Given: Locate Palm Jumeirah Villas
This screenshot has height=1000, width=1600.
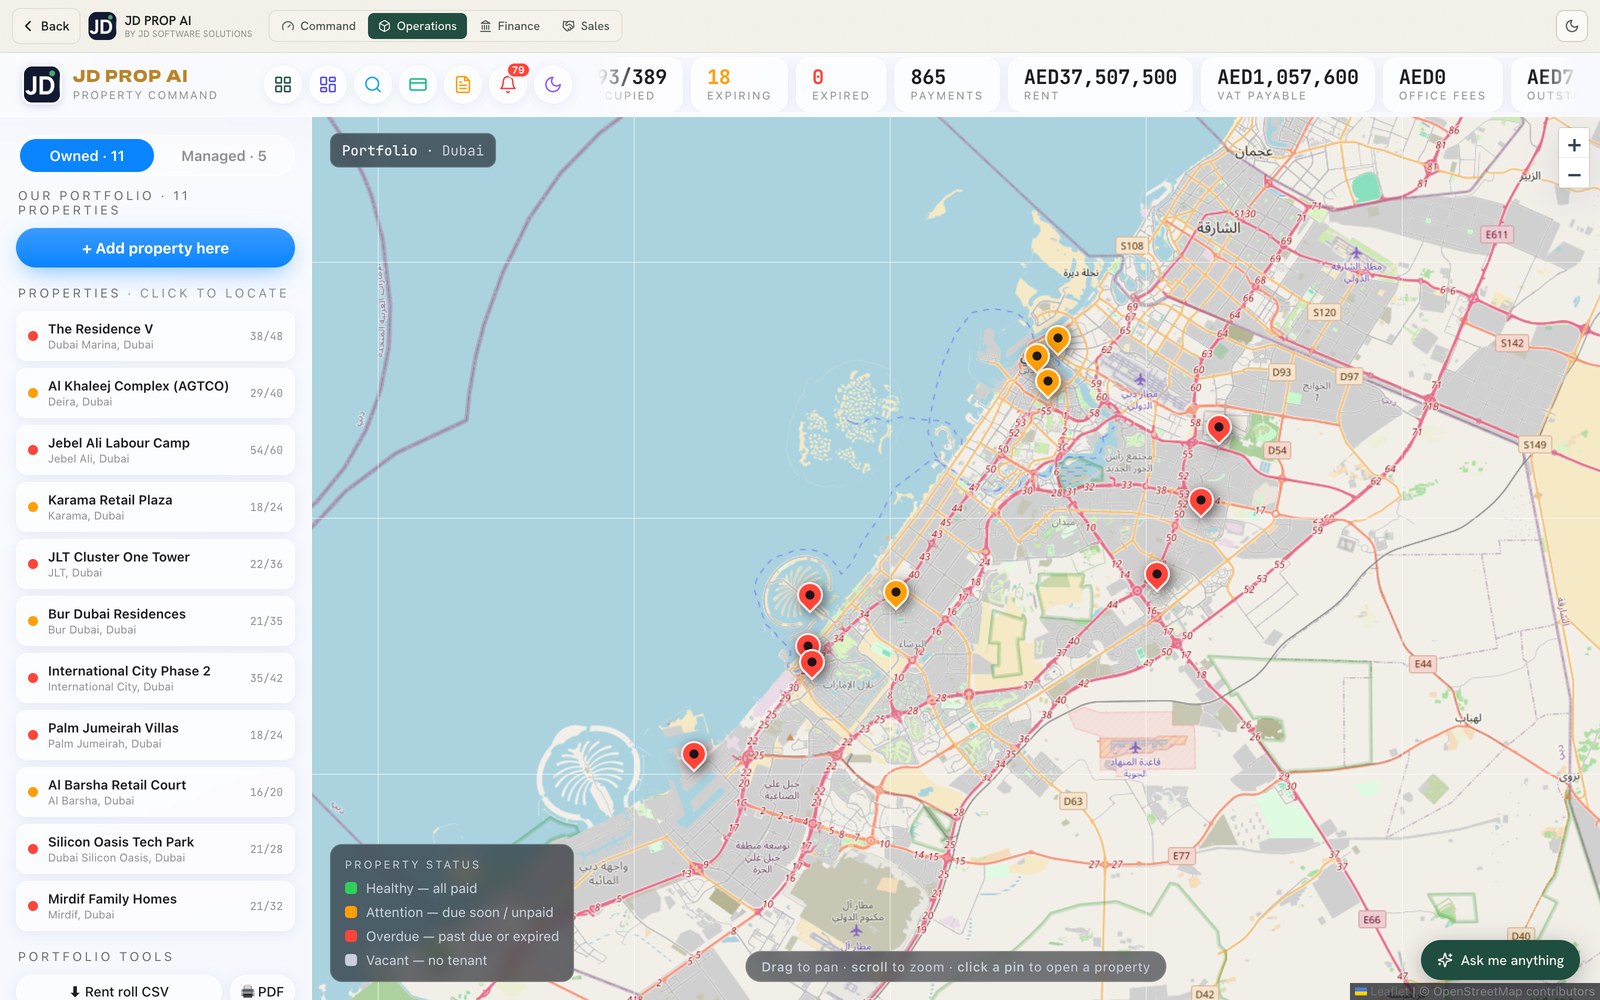Looking at the screenshot, I should tap(155, 735).
